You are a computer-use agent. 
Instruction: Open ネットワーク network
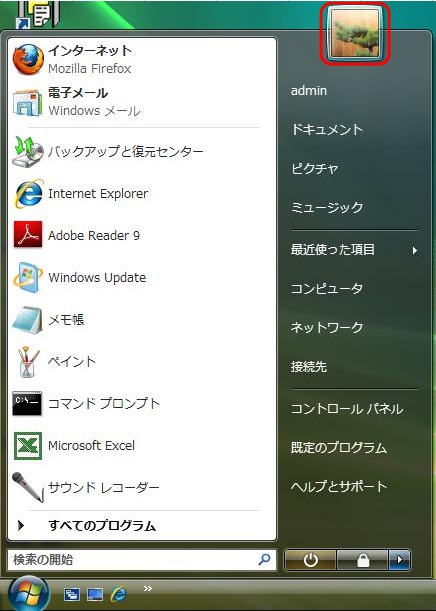327,328
